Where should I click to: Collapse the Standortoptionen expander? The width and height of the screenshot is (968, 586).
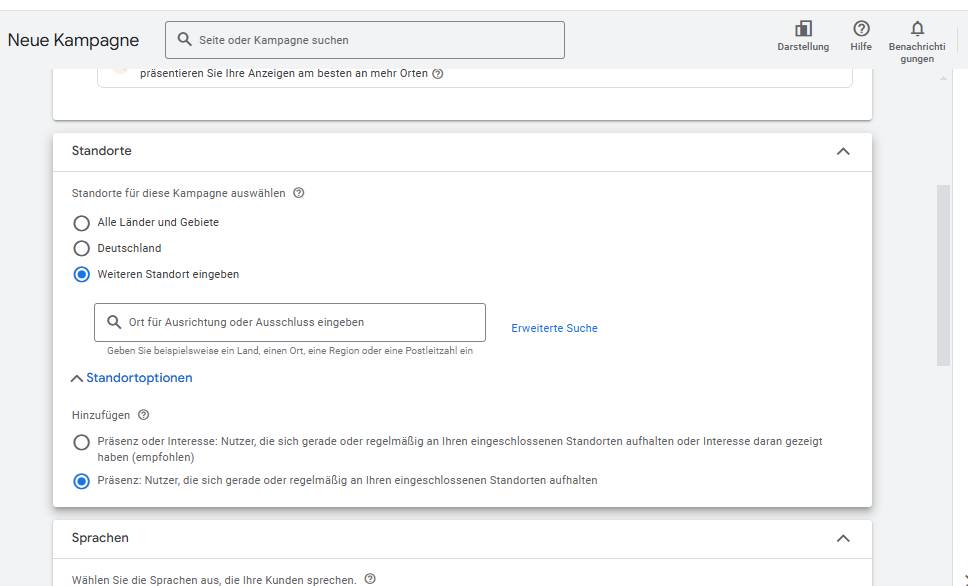(132, 378)
